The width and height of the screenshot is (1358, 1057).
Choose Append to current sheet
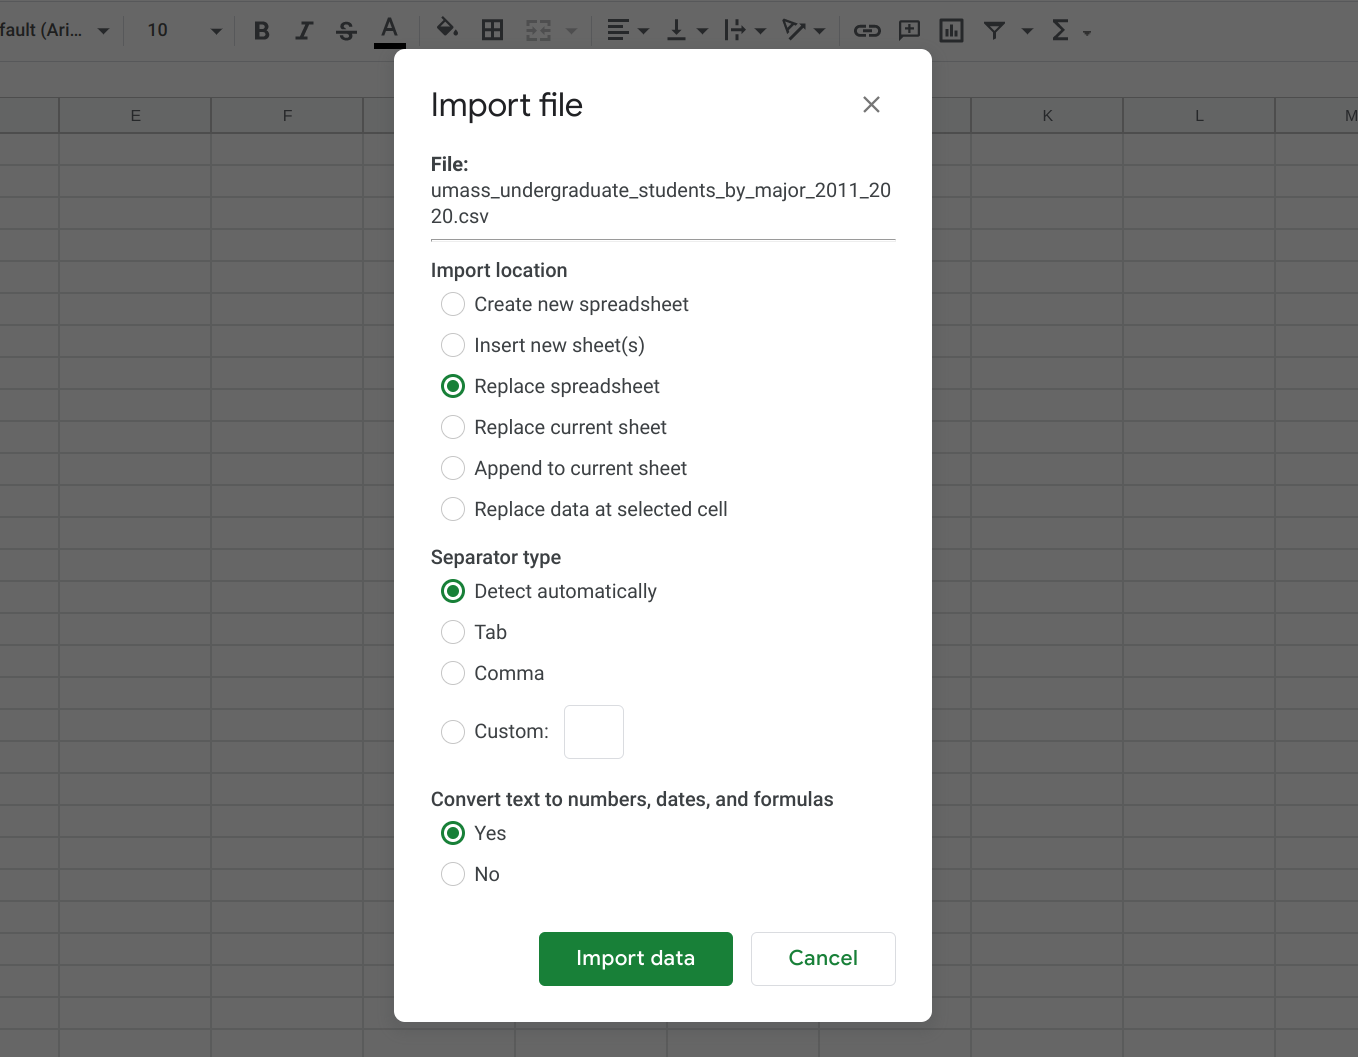(453, 468)
